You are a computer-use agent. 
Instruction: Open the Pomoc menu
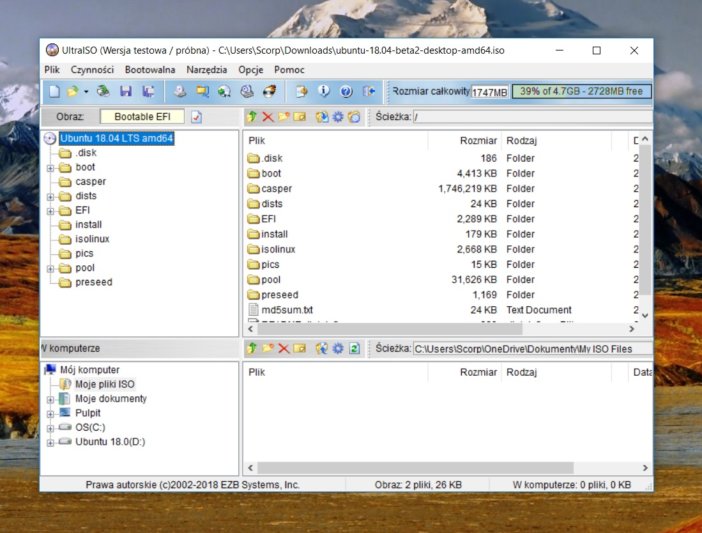[x=289, y=70]
